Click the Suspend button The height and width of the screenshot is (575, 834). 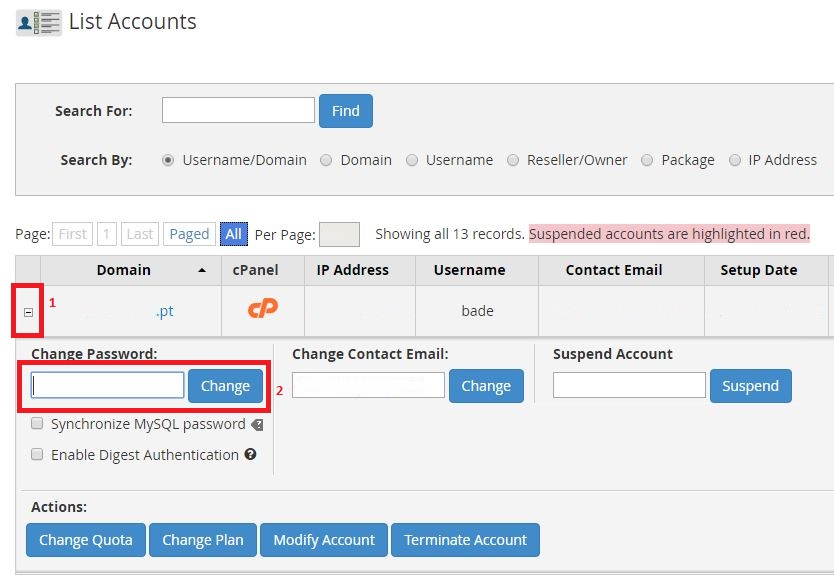[x=750, y=386]
